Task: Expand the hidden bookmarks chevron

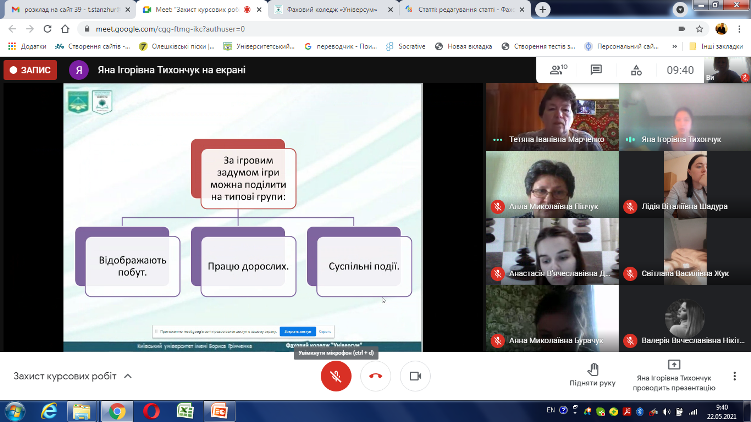Action: pos(674,46)
